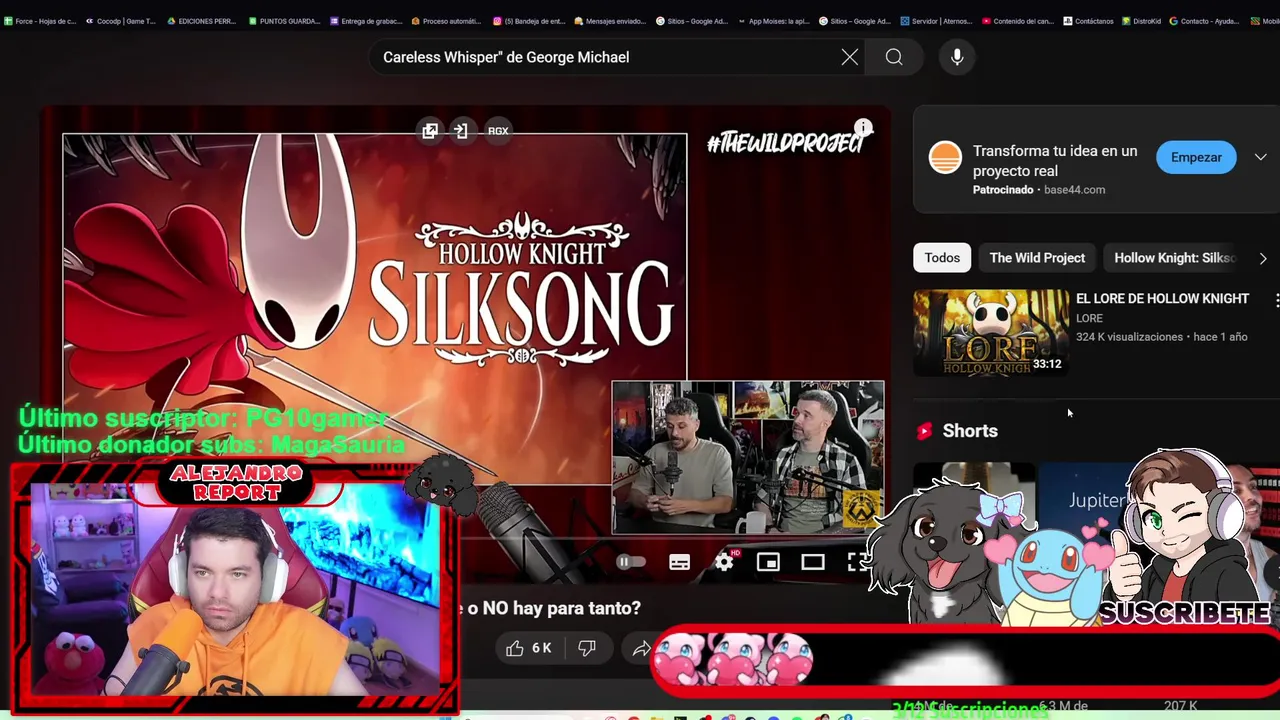
Task: Switch to the Force - Hojas de c... browser tab
Action: click(40, 20)
